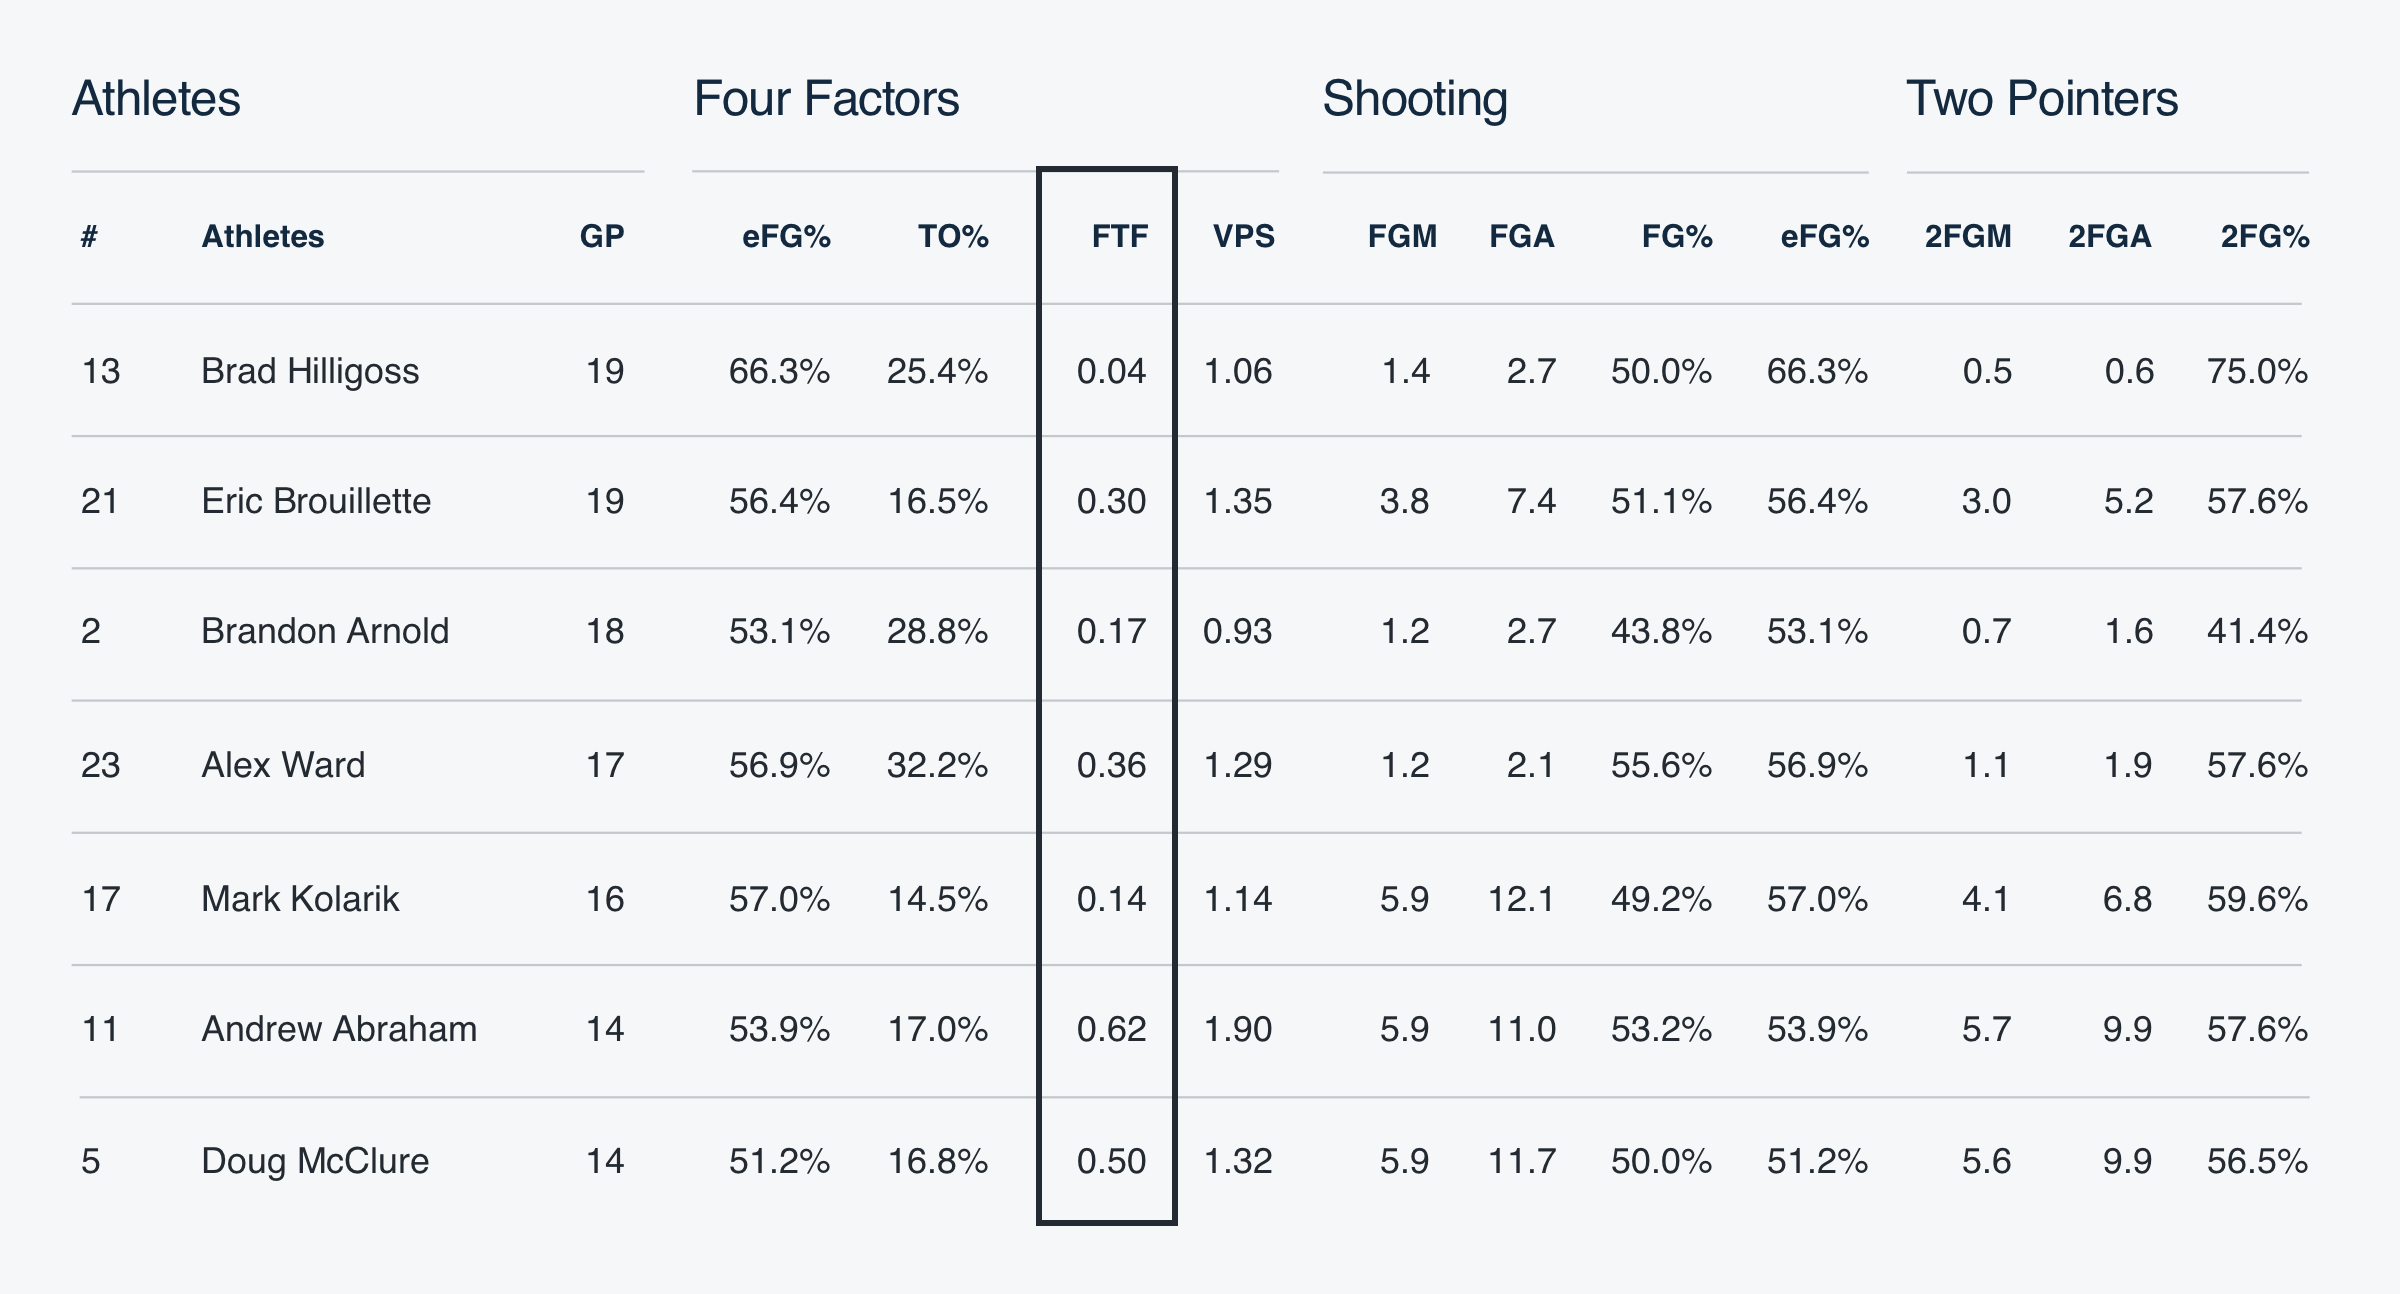Viewport: 2400px width, 1294px height.
Task: Sort table by GP column header
Action: [x=602, y=237]
